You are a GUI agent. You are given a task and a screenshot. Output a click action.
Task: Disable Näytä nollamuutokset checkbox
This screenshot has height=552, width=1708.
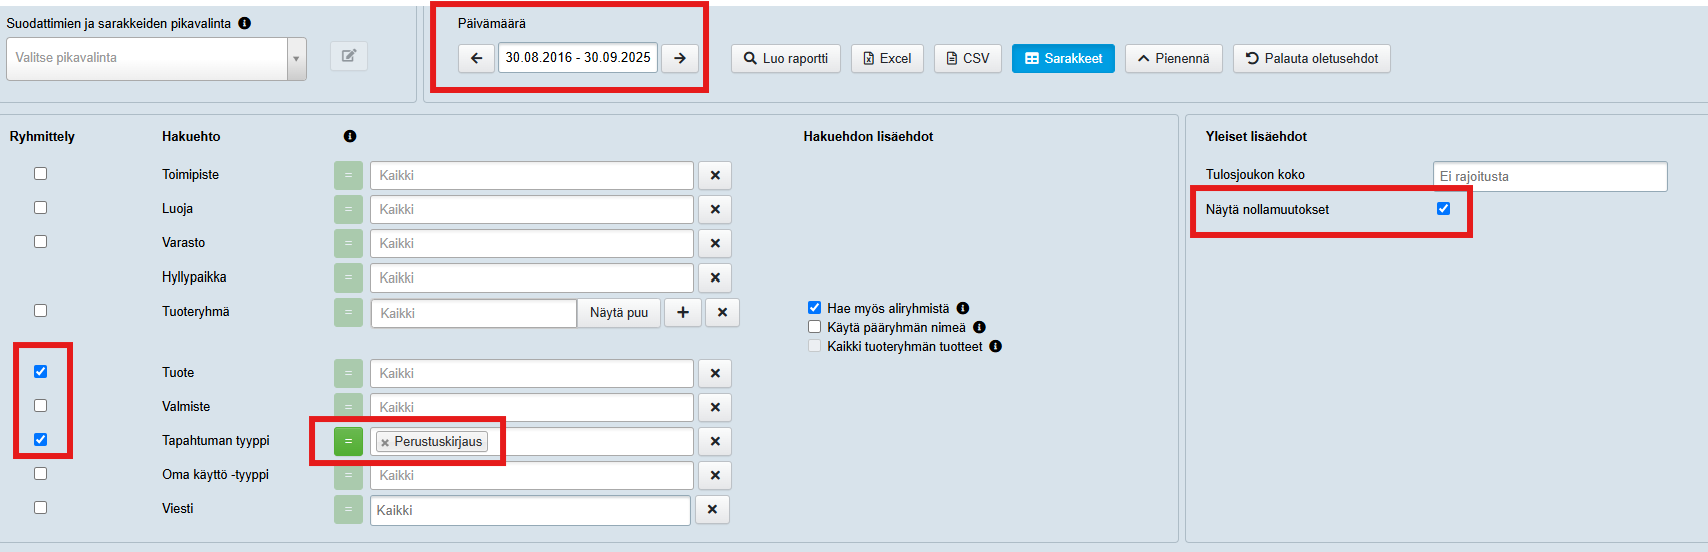click(1443, 208)
